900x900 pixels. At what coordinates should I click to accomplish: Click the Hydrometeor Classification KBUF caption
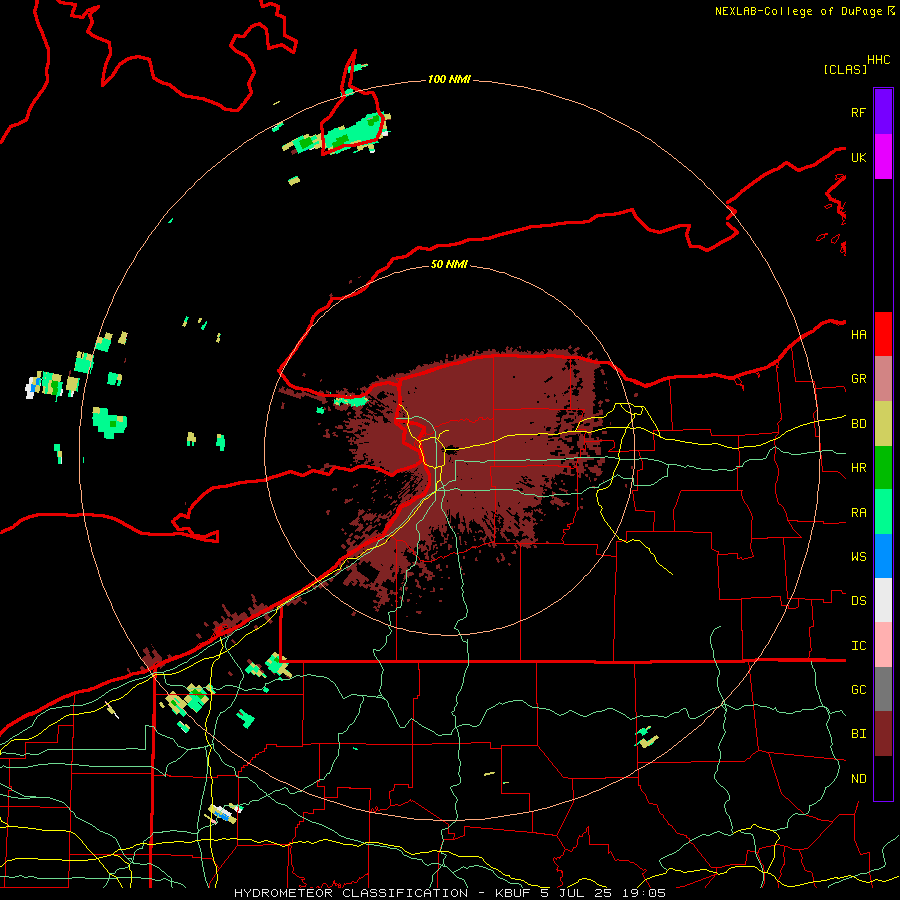[x=449, y=893]
